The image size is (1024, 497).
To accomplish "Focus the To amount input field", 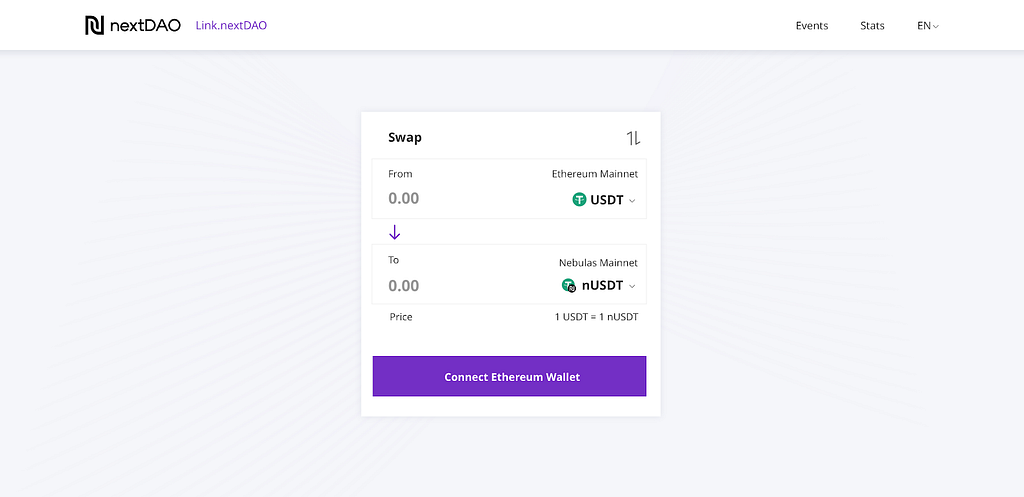I will click(450, 286).
